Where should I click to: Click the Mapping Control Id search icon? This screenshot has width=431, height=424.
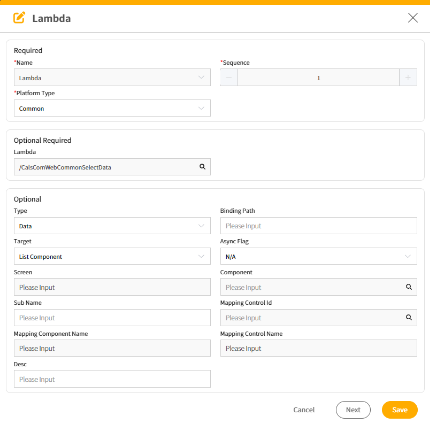point(409,317)
